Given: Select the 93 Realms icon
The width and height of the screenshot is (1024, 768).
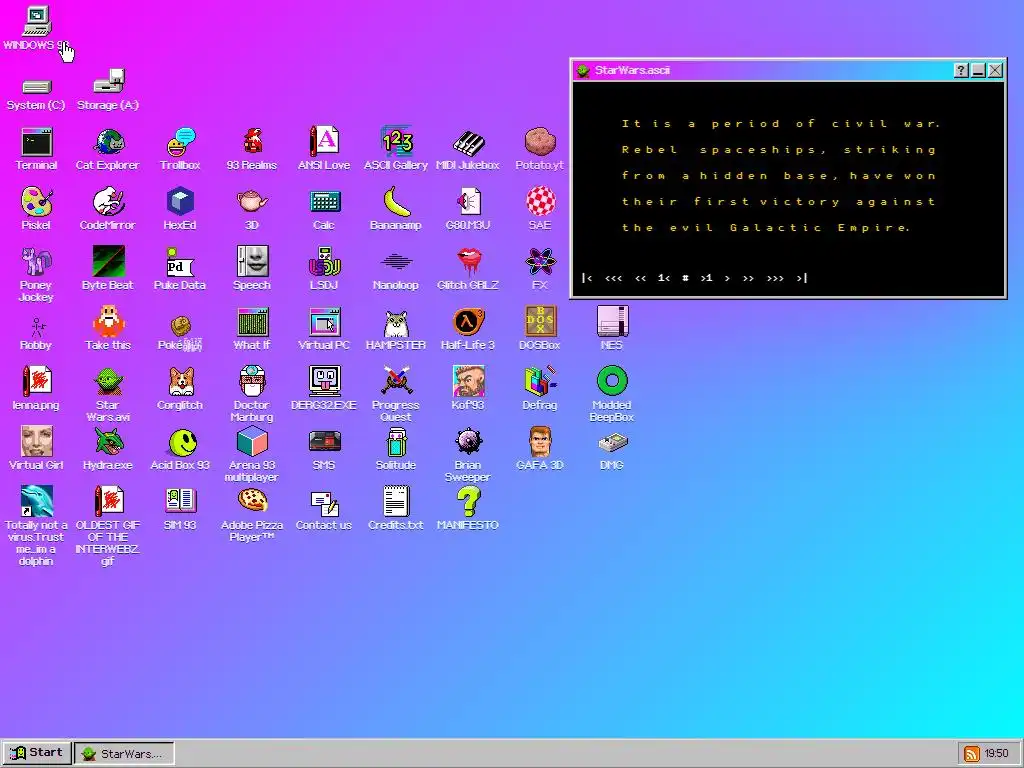Looking at the screenshot, I should pyautogui.click(x=252, y=149).
